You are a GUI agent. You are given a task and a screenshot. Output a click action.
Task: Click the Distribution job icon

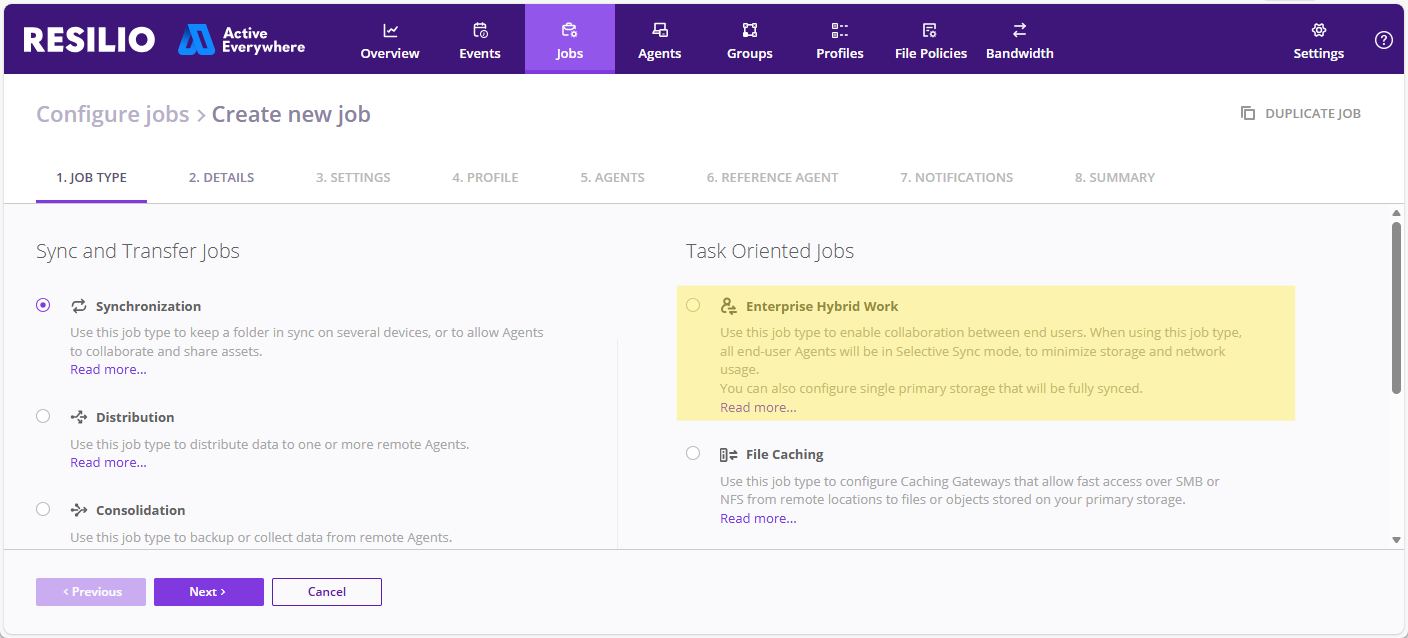tap(79, 417)
